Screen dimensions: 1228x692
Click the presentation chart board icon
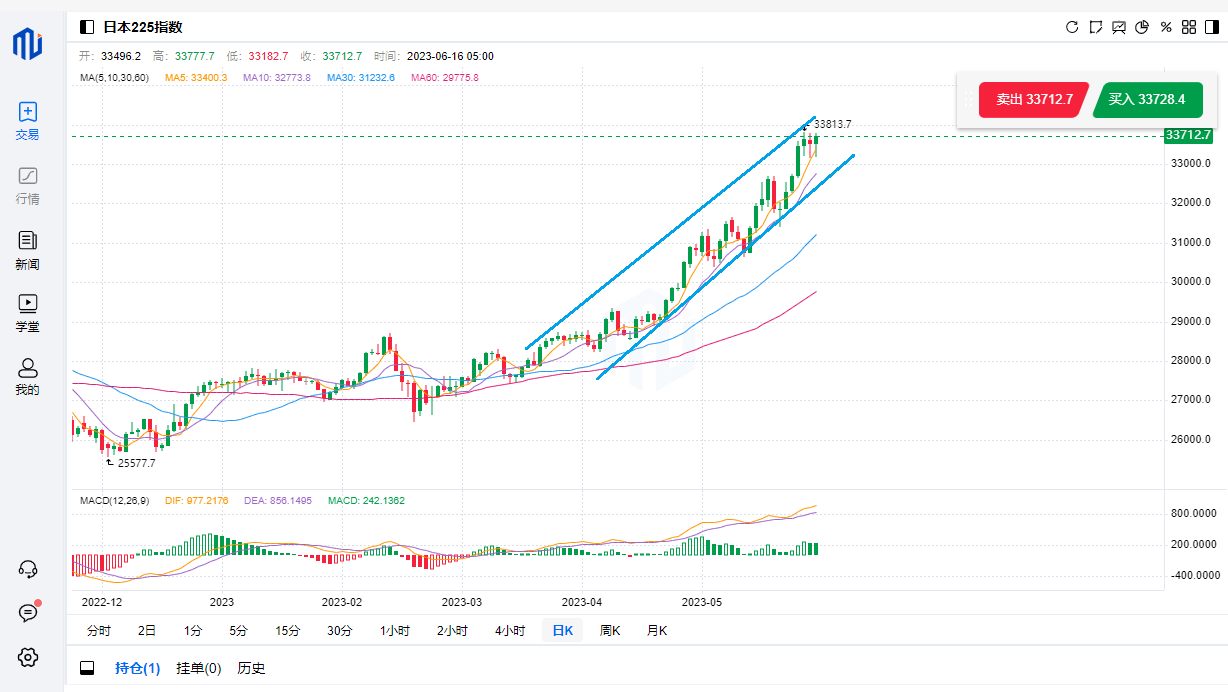[x=1119, y=27]
